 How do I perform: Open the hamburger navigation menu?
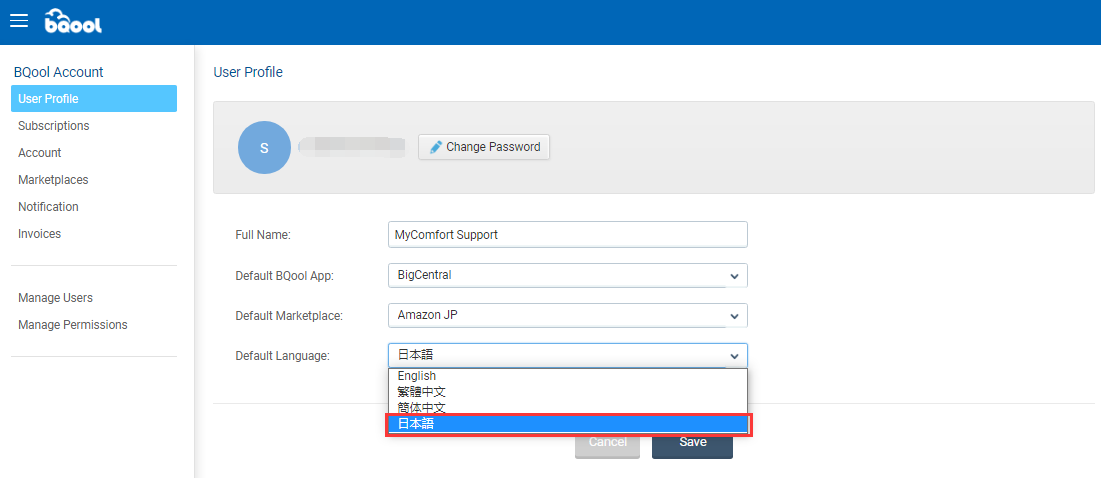pos(19,20)
